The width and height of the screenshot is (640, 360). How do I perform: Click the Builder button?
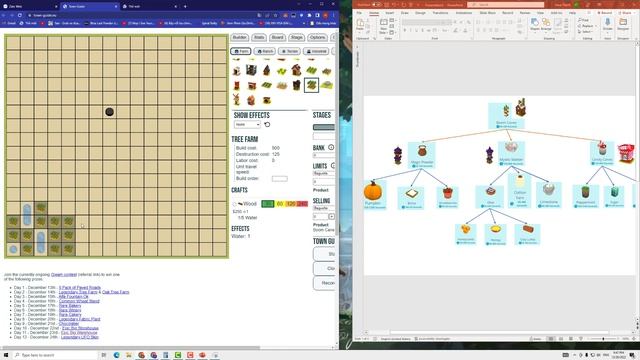tap(240, 37)
